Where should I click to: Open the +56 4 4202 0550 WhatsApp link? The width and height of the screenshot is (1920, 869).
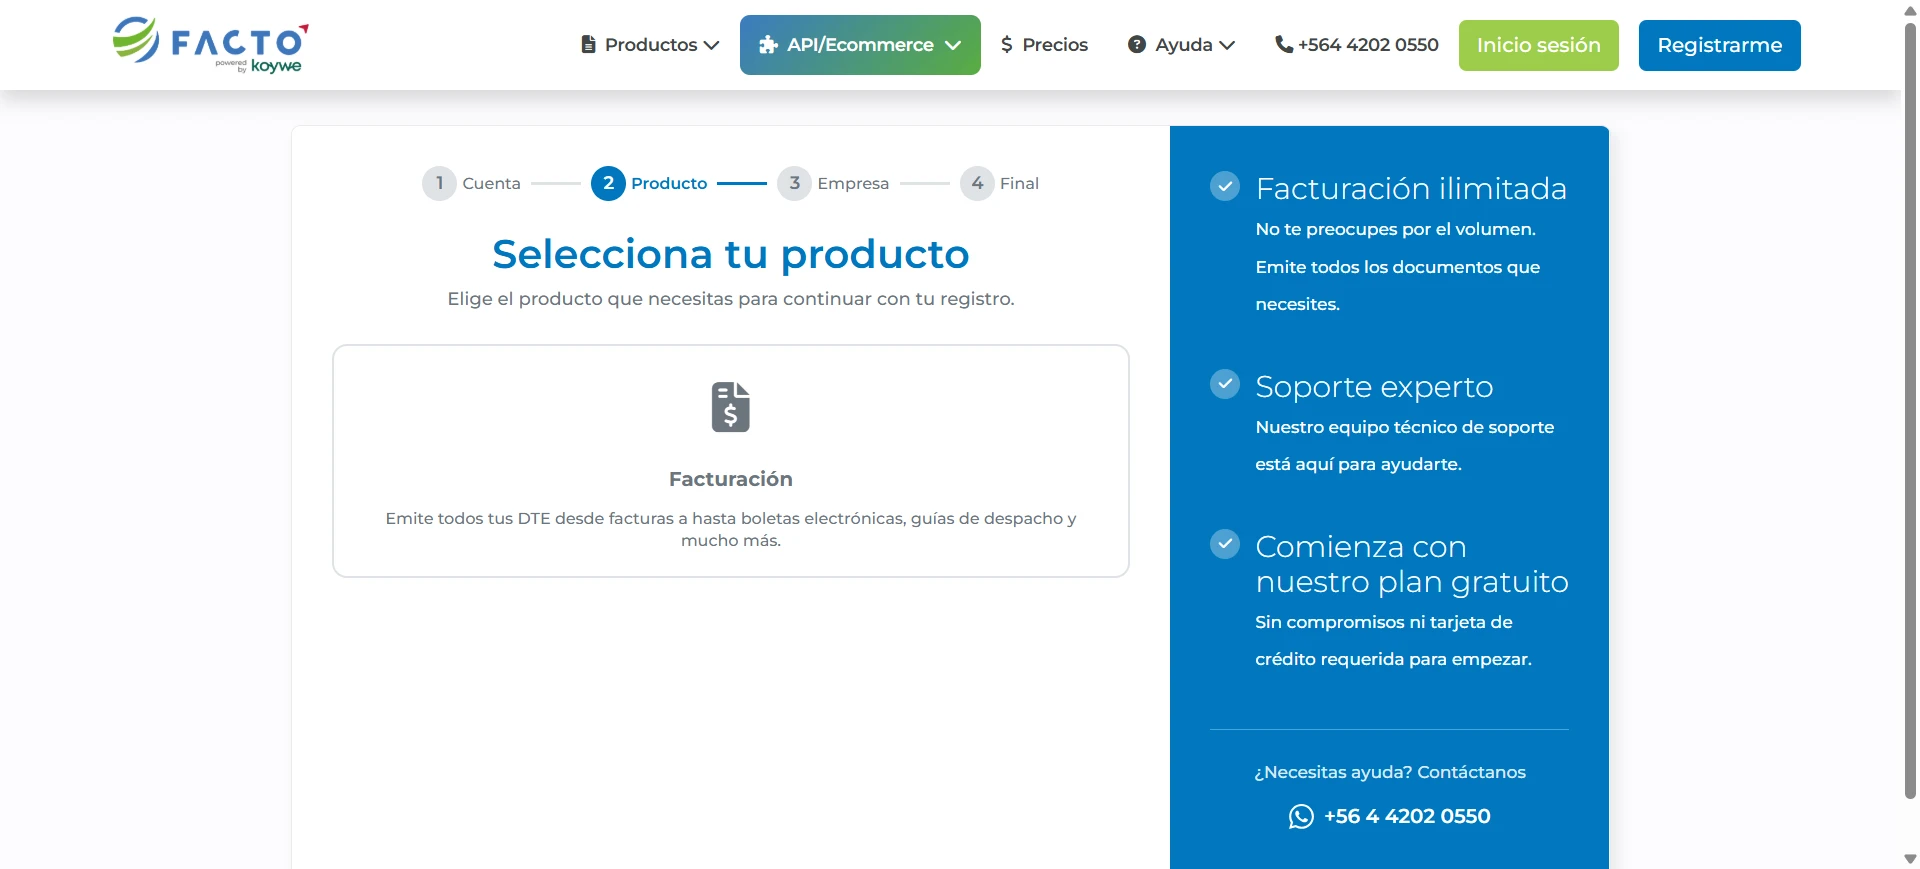tap(1390, 817)
